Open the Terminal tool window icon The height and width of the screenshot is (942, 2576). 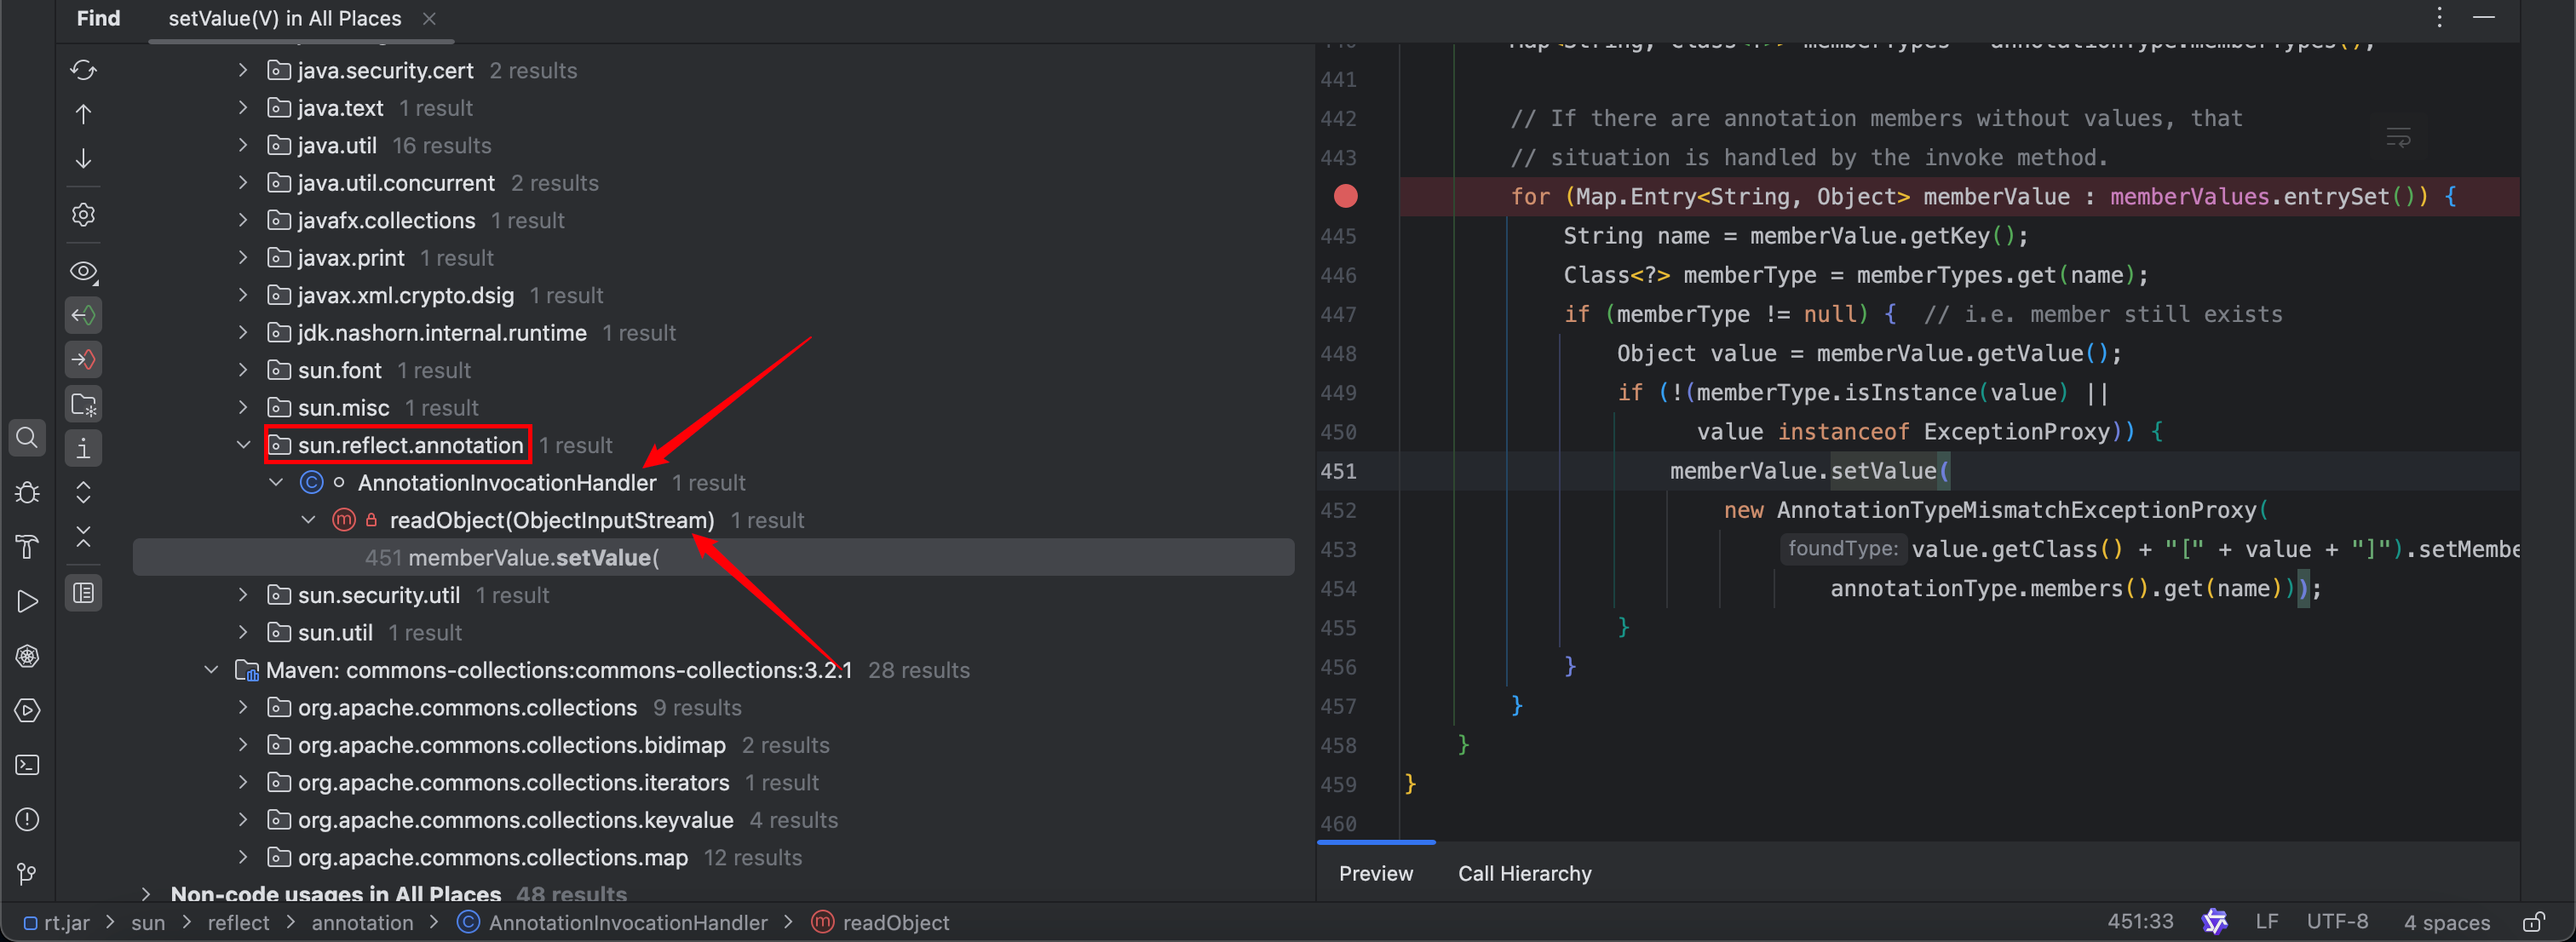click(x=27, y=765)
